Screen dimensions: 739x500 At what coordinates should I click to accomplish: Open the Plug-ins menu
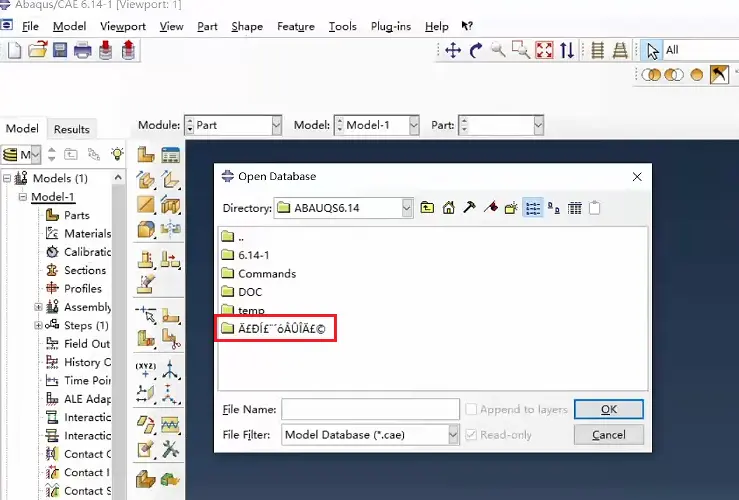(x=391, y=26)
